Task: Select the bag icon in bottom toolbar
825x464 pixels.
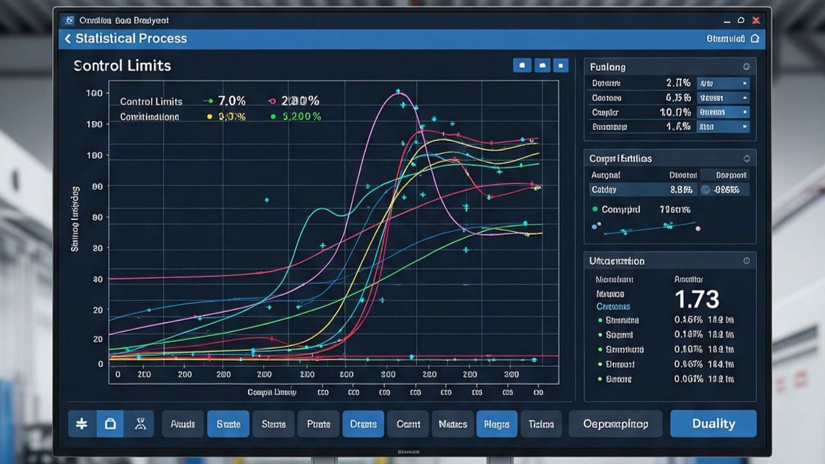Action: 110,423
